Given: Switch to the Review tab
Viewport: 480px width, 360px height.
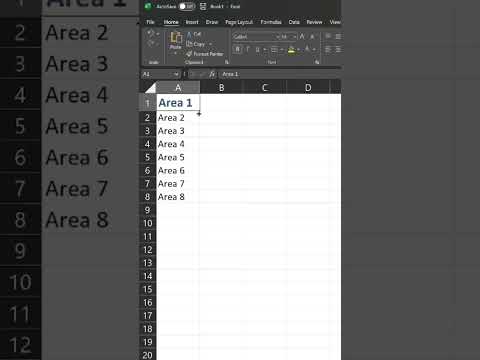Looking at the screenshot, I should click(x=314, y=22).
